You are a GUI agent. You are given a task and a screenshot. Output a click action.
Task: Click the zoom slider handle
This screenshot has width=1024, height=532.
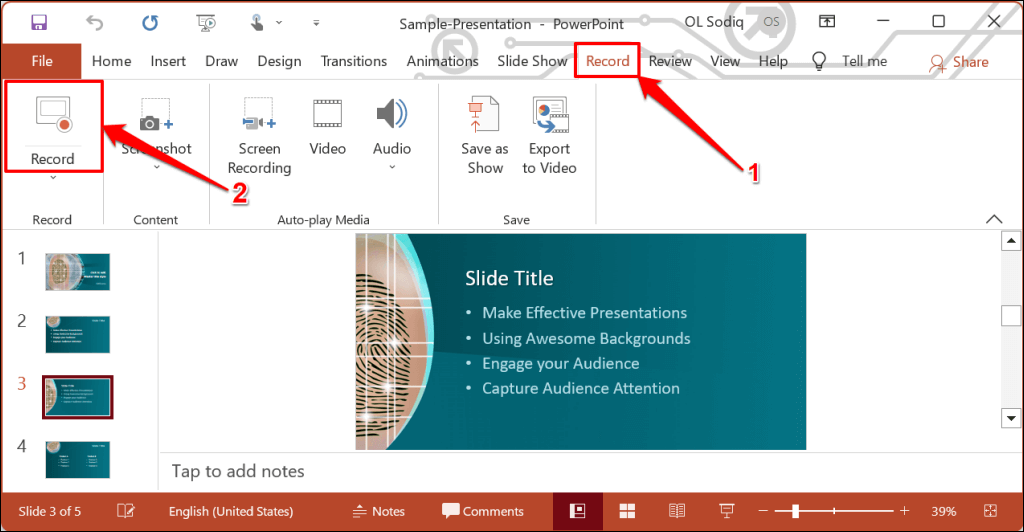pos(795,511)
